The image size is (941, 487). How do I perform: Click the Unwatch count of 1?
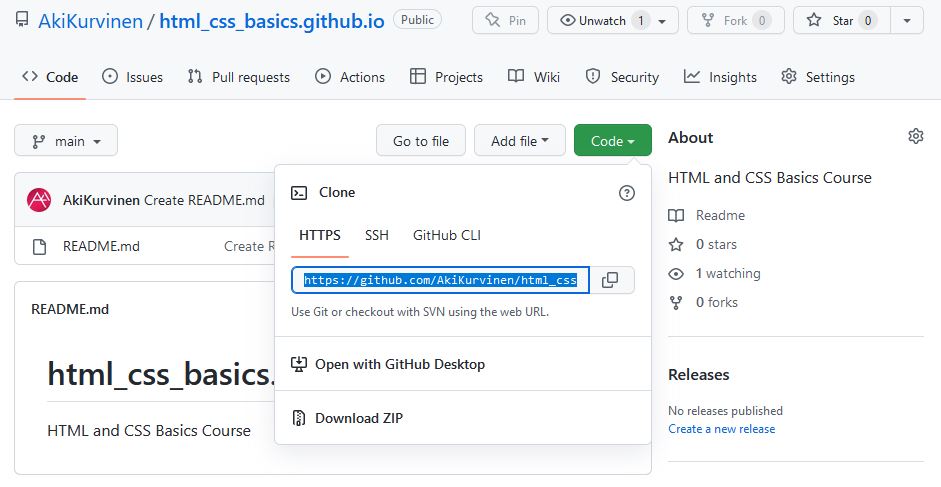[641, 20]
